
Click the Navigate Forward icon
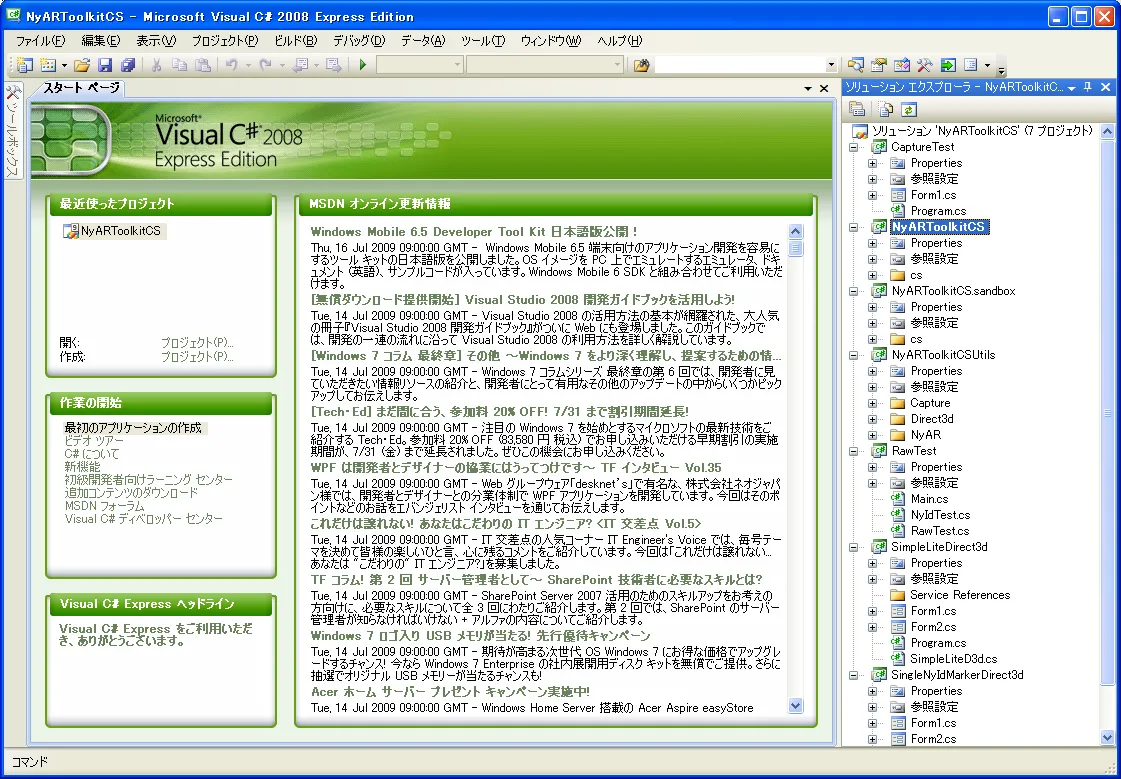334,65
